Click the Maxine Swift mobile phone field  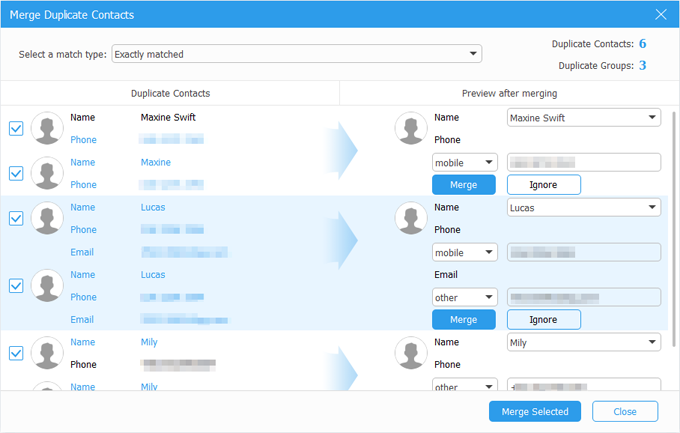pyautogui.click(x=584, y=162)
